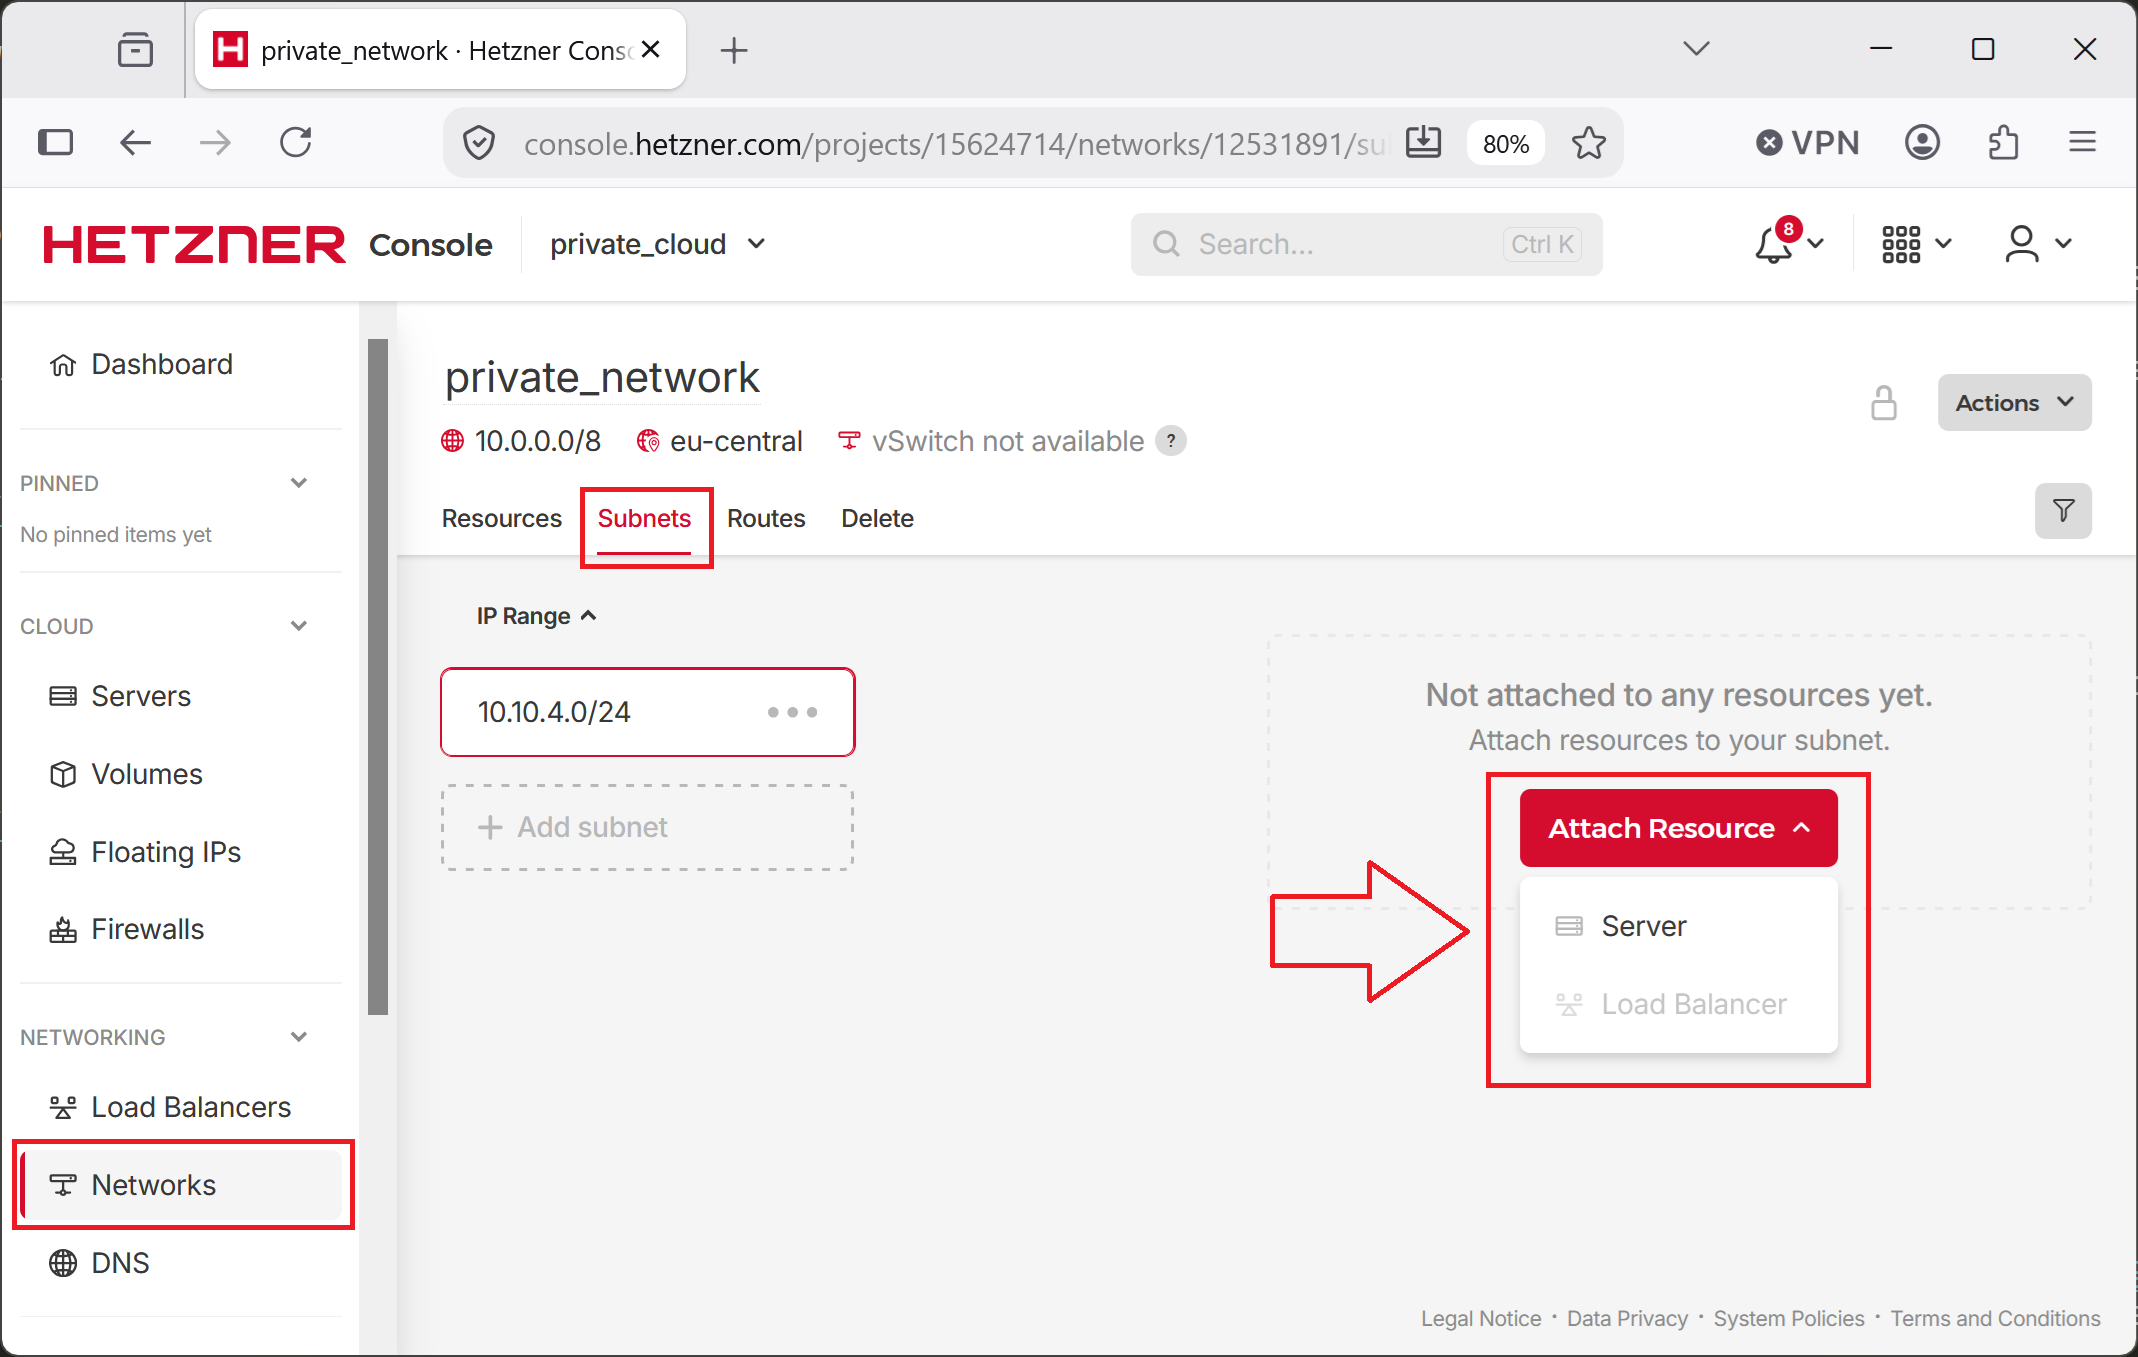The image size is (2138, 1357).
Task: Open the System Policies footer link
Action: [1789, 1319]
